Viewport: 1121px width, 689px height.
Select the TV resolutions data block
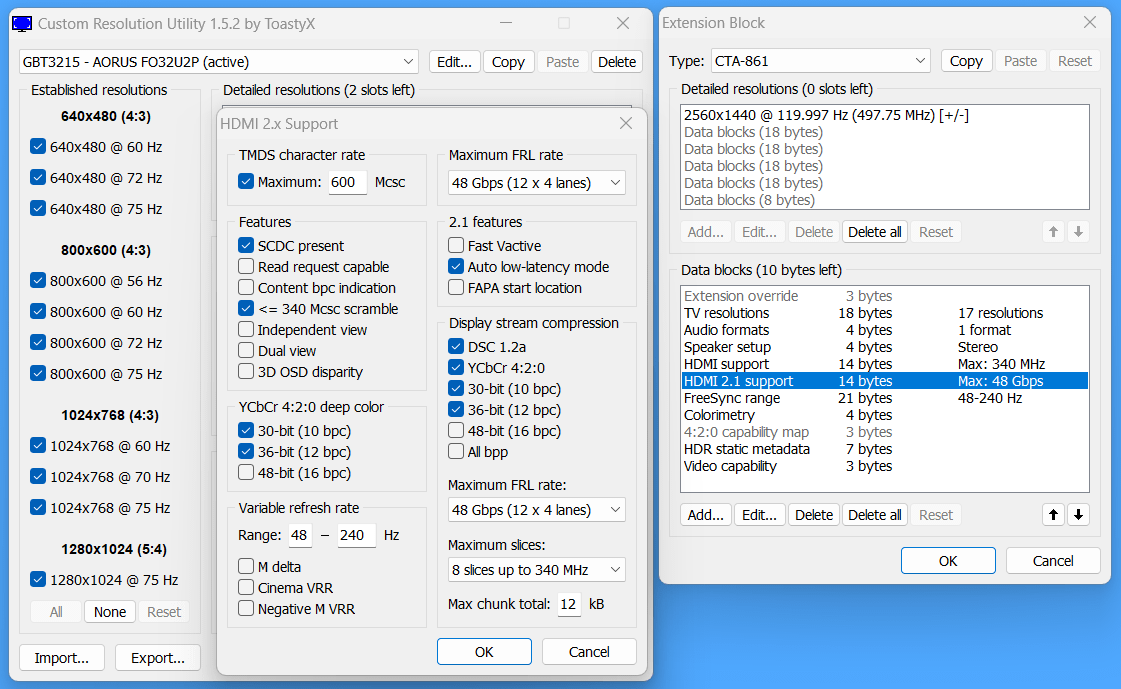coord(884,313)
